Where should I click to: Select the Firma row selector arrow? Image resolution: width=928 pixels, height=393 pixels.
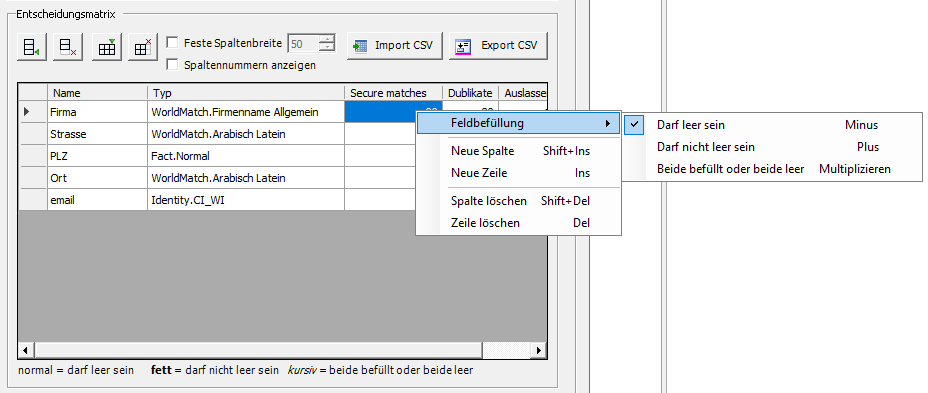tap(26, 111)
